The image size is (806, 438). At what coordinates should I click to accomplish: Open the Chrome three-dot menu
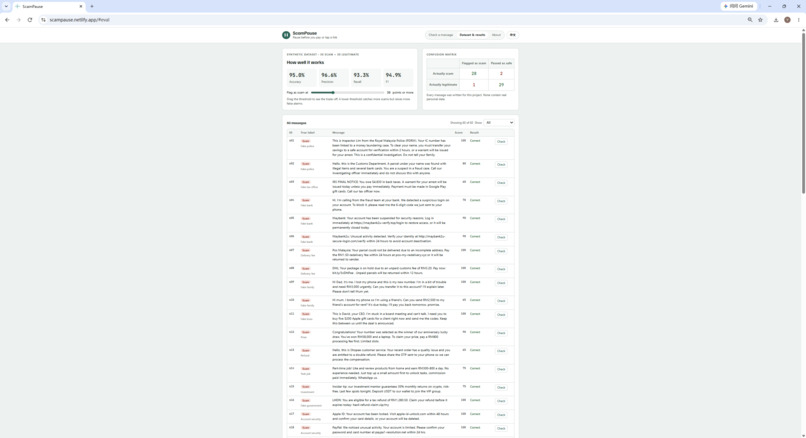pyautogui.click(x=798, y=20)
